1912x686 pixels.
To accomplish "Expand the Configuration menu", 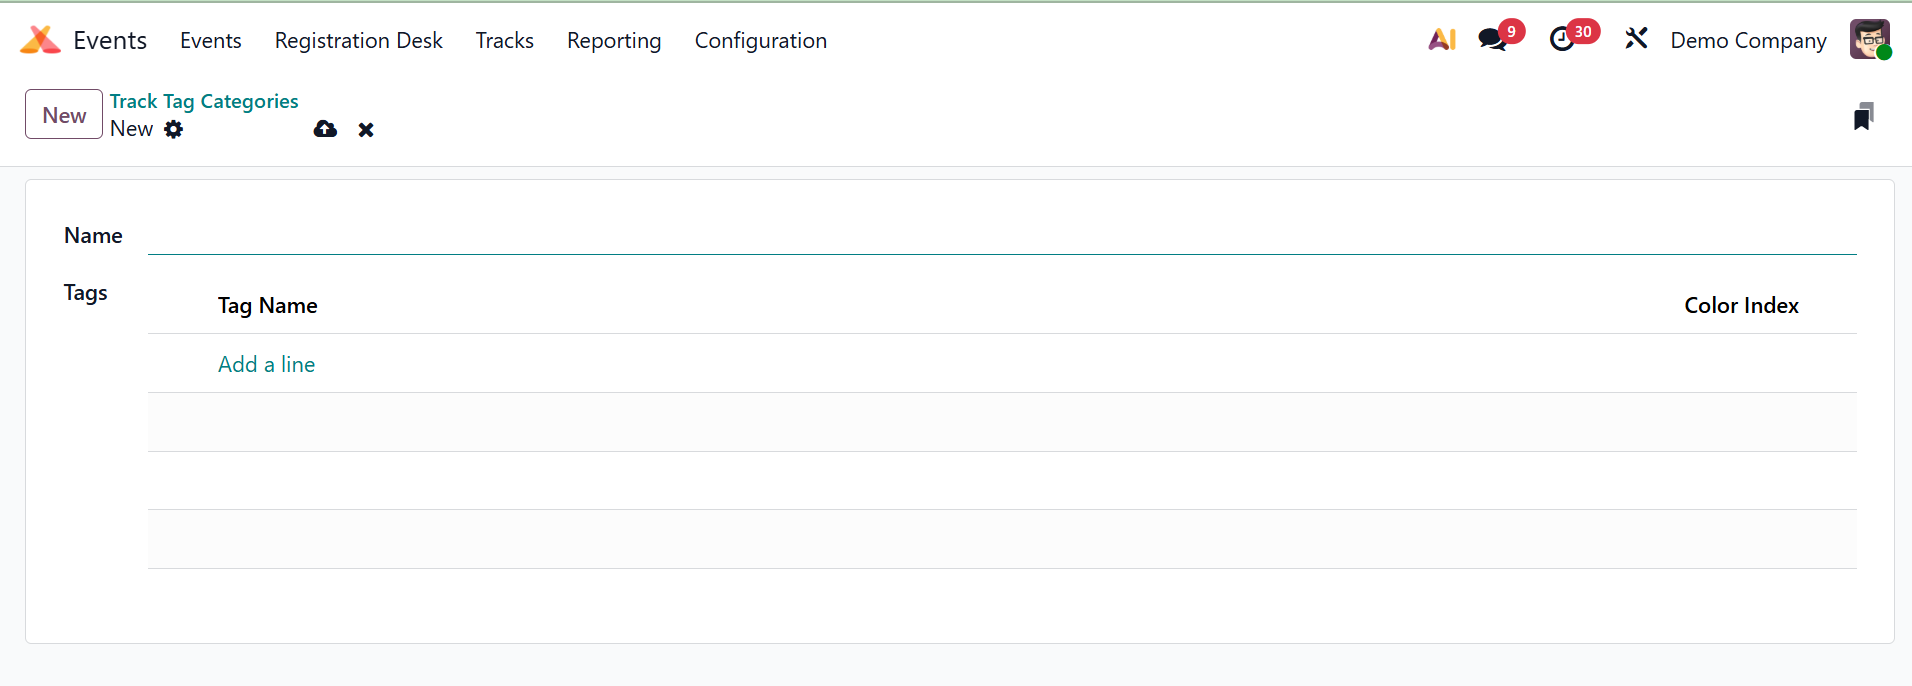I will point(760,41).
